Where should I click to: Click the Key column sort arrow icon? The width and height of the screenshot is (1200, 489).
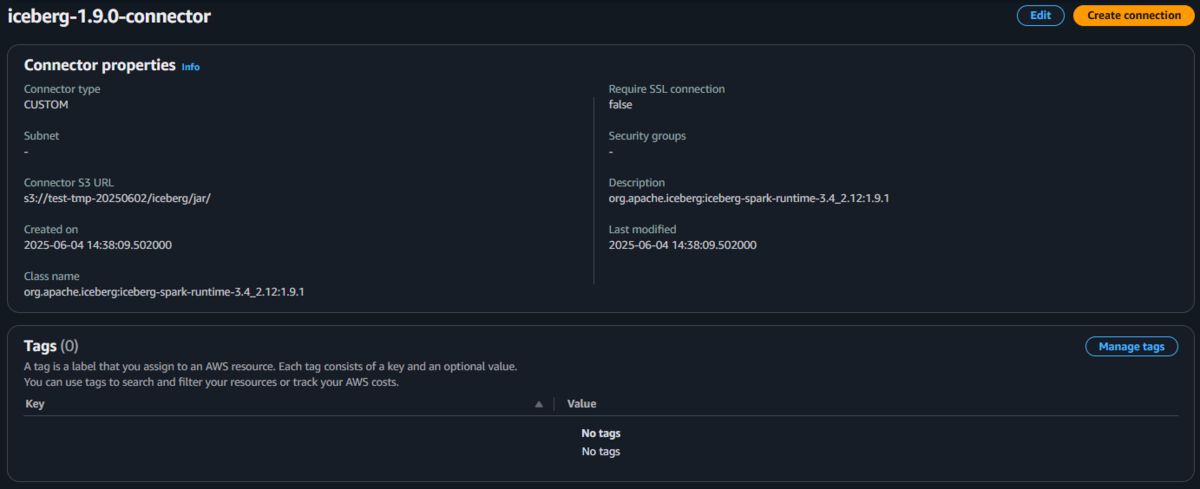(x=539, y=404)
